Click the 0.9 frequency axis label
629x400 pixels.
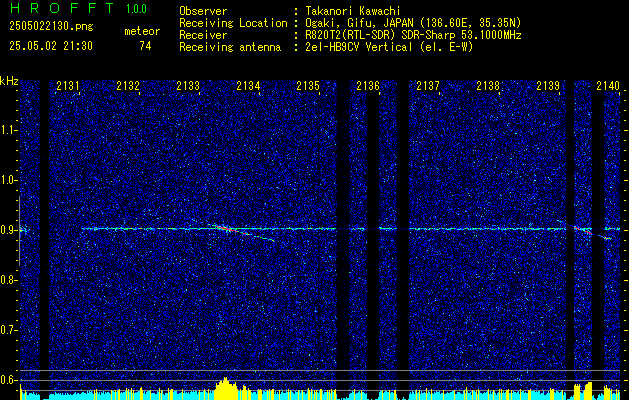(x=9, y=230)
